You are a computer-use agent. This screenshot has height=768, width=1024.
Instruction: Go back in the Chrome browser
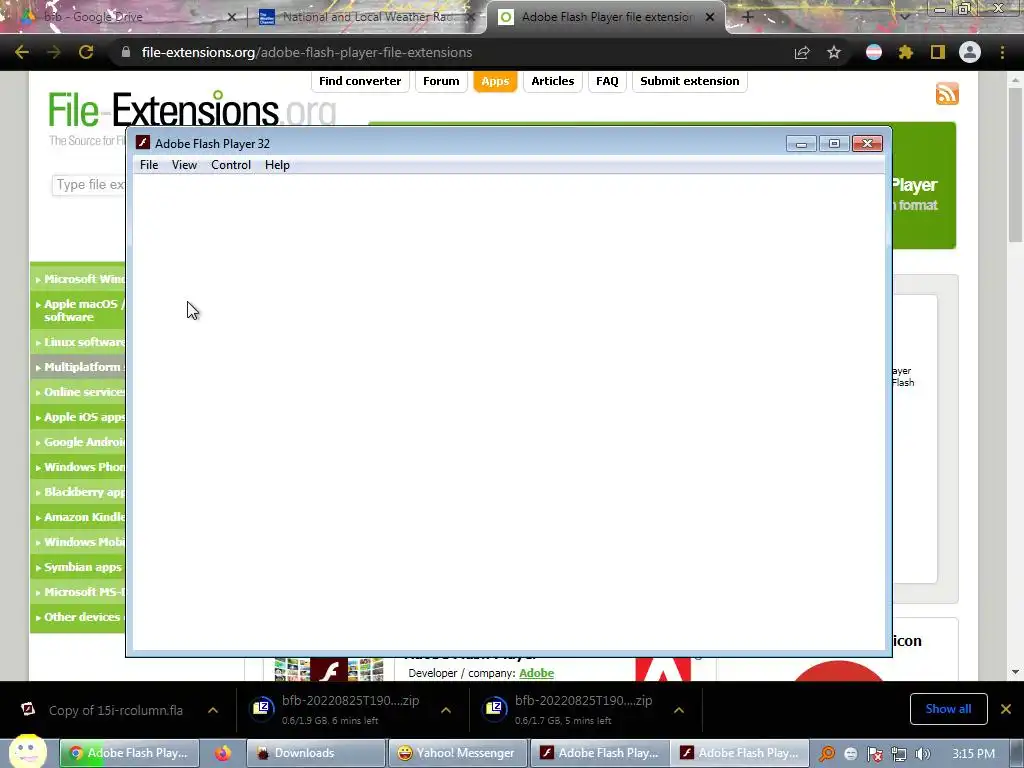point(22,52)
